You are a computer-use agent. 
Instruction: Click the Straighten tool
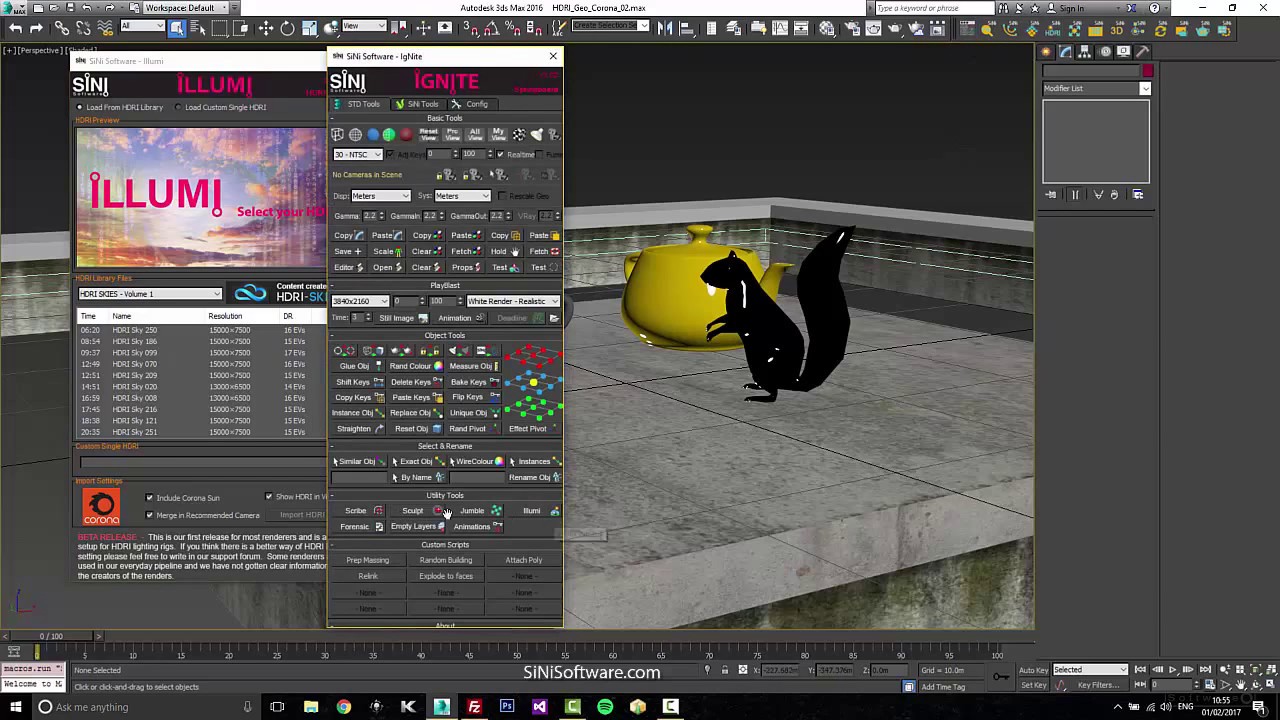click(x=359, y=429)
